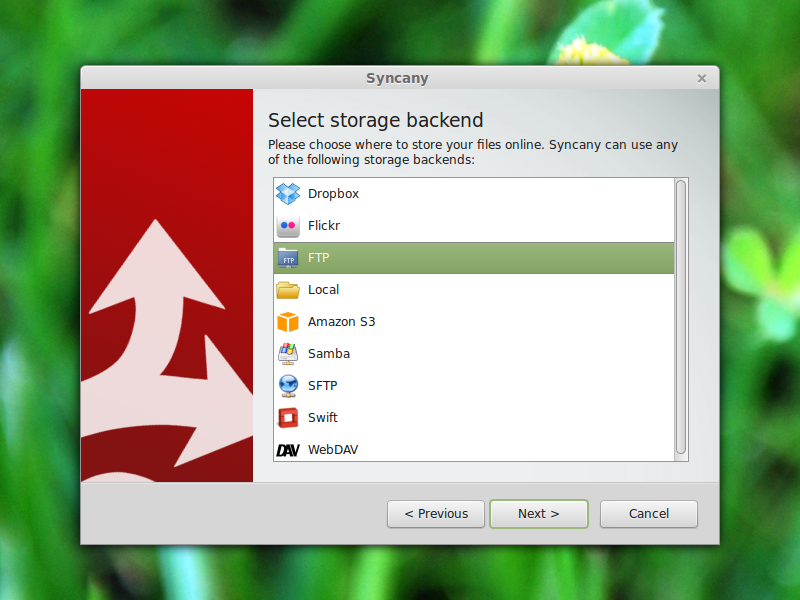Pick the Local storage label
The width and height of the screenshot is (800, 600).
click(x=323, y=290)
